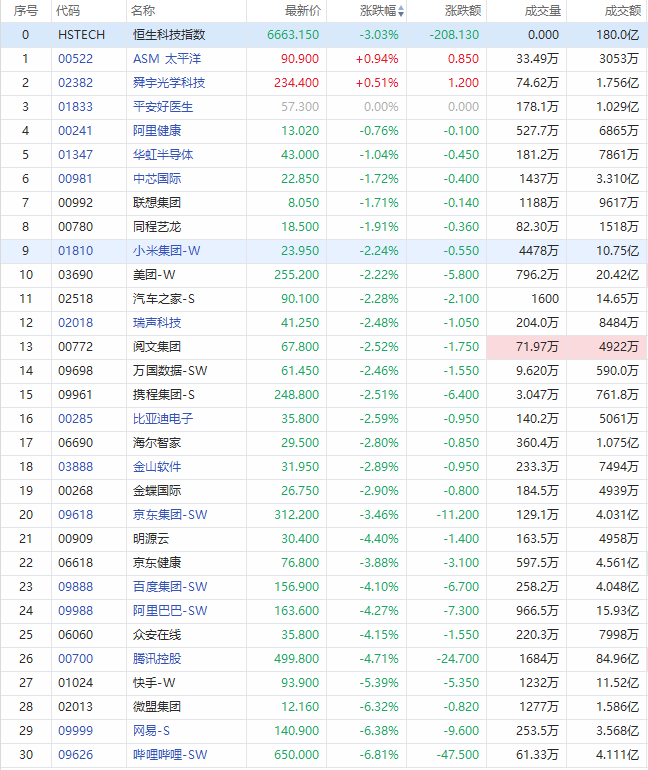This screenshot has width=648, height=770.
Task: Select 金蝶国际 row name
Action: [157, 491]
